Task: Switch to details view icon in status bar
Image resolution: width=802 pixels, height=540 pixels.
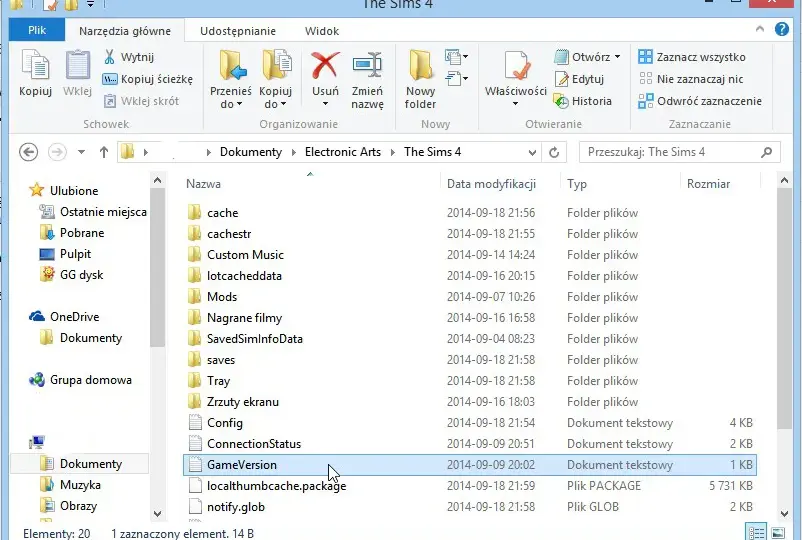Action: pyautogui.click(x=756, y=532)
